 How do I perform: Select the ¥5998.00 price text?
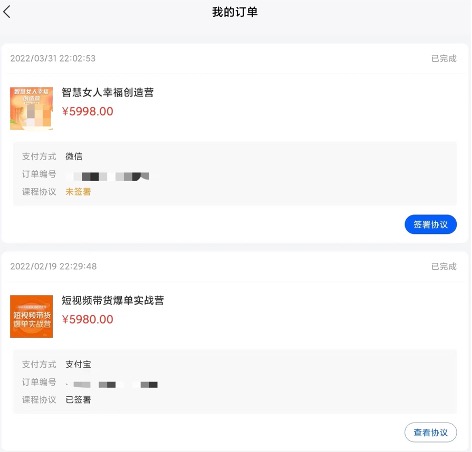(88, 111)
